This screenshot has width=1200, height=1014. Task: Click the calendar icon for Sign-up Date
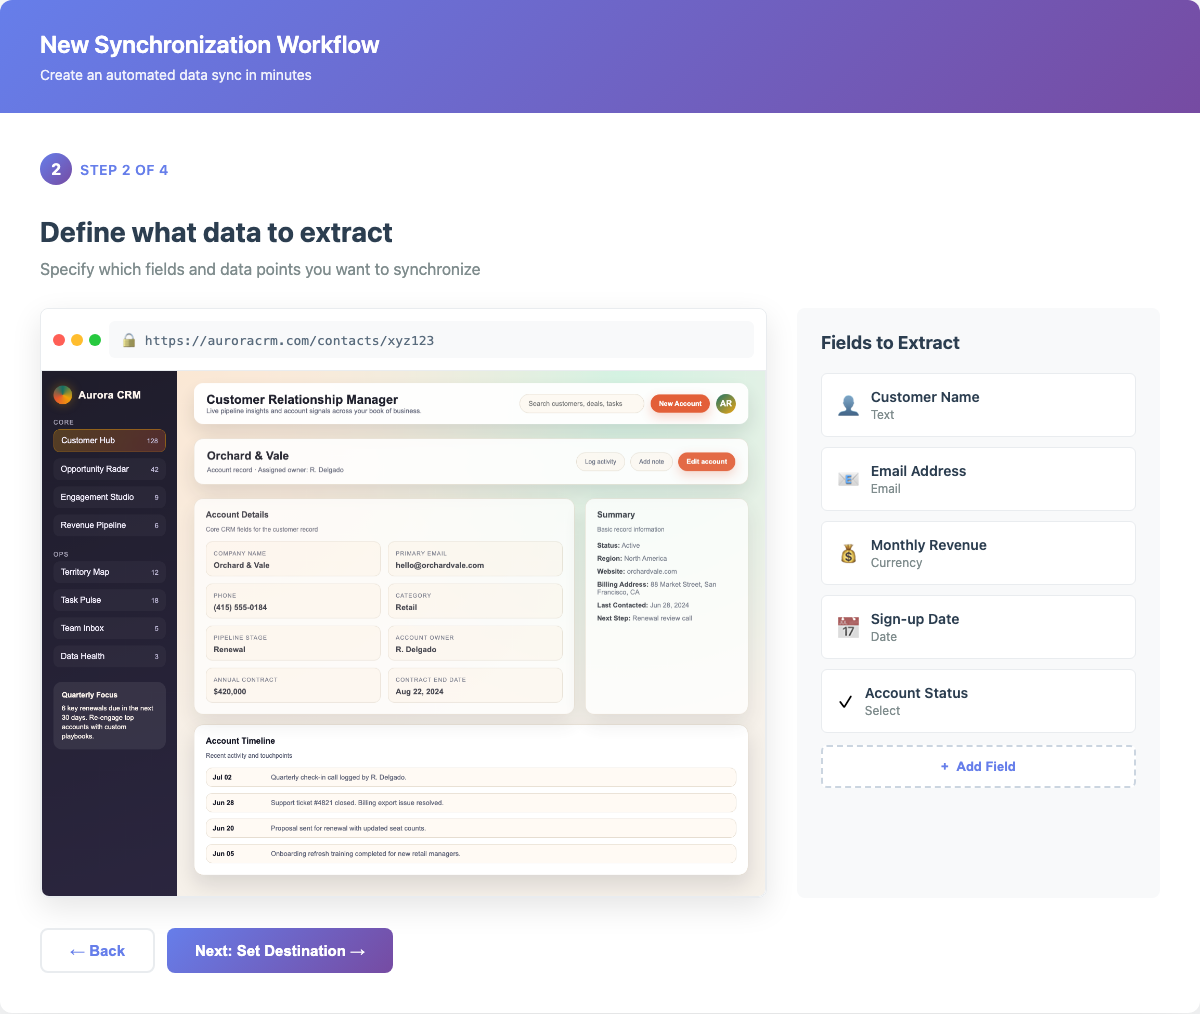[848, 627]
